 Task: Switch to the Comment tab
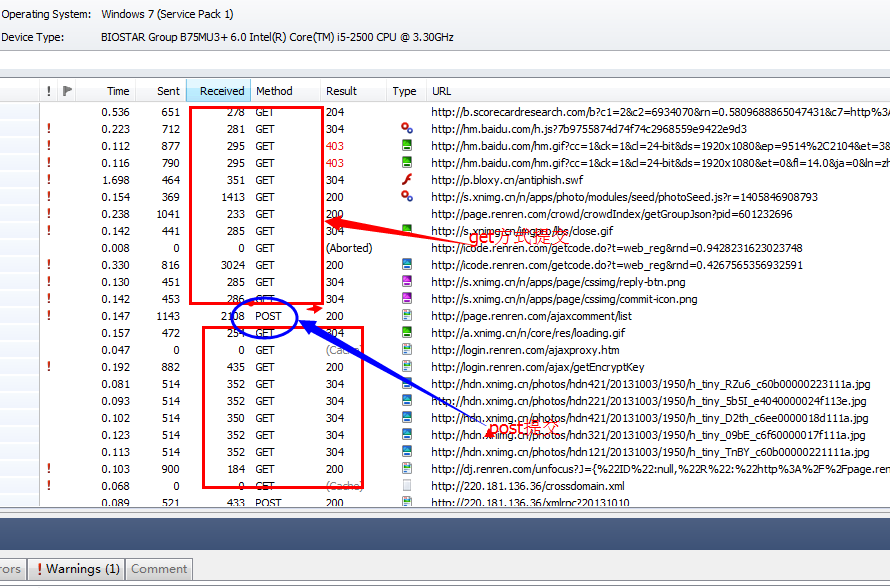point(158,569)
